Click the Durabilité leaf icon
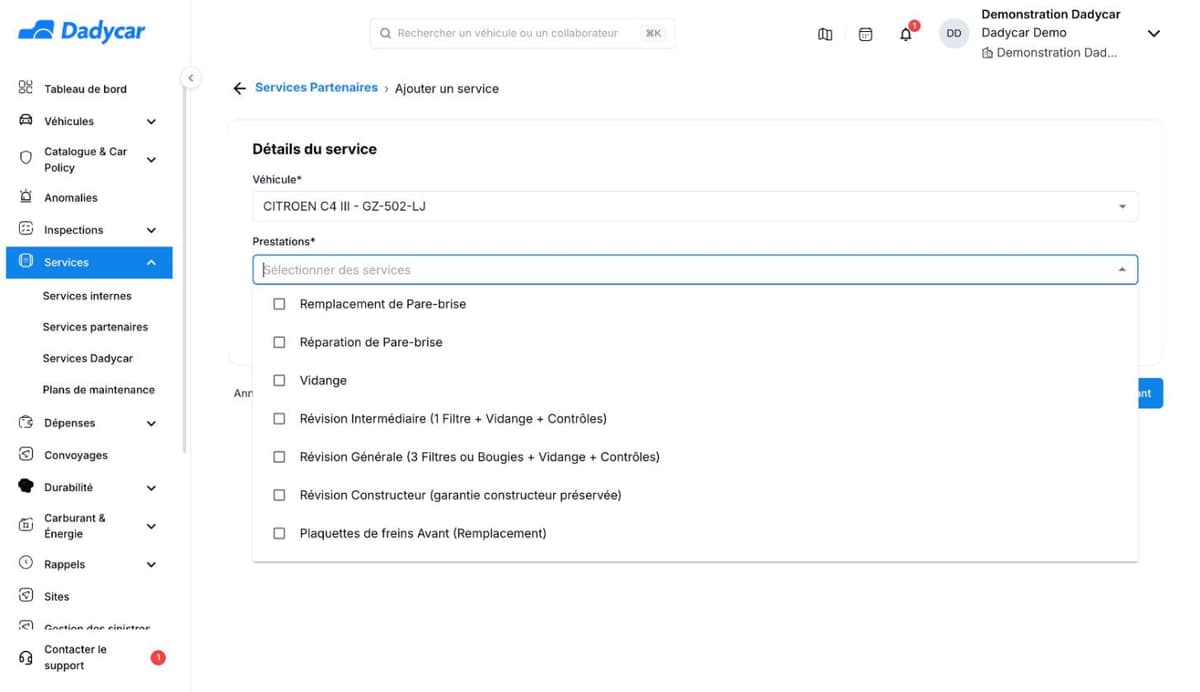Viewport: 1200px width, 692px height. tap(26, 487)
